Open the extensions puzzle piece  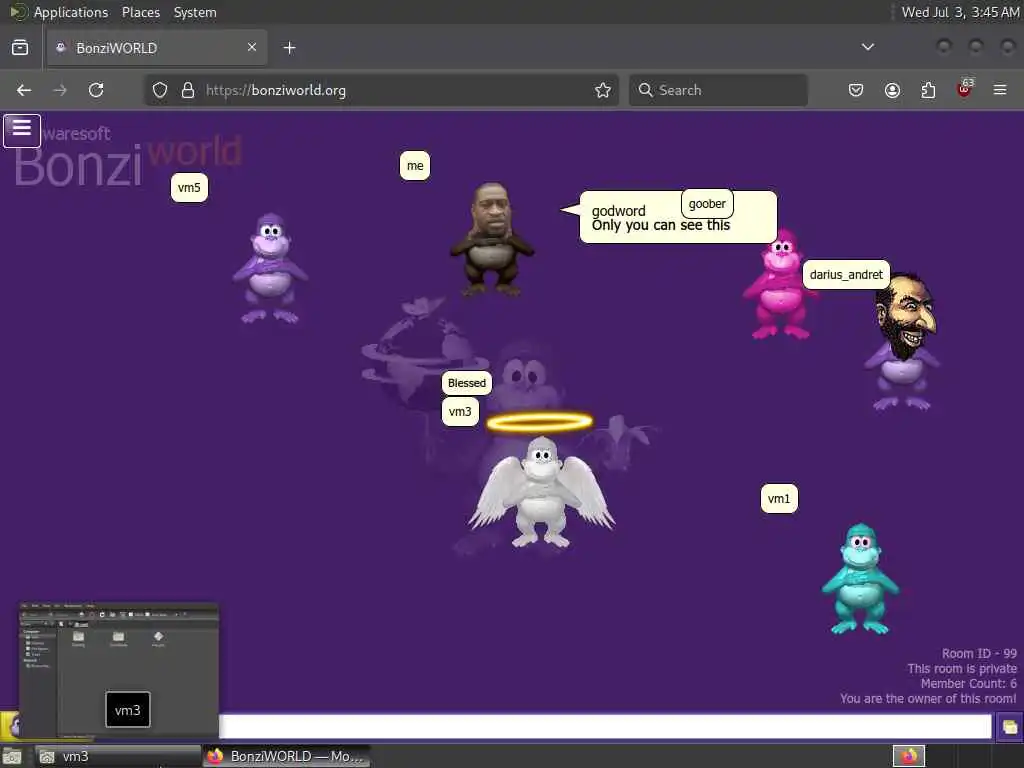tap(928, 90)
